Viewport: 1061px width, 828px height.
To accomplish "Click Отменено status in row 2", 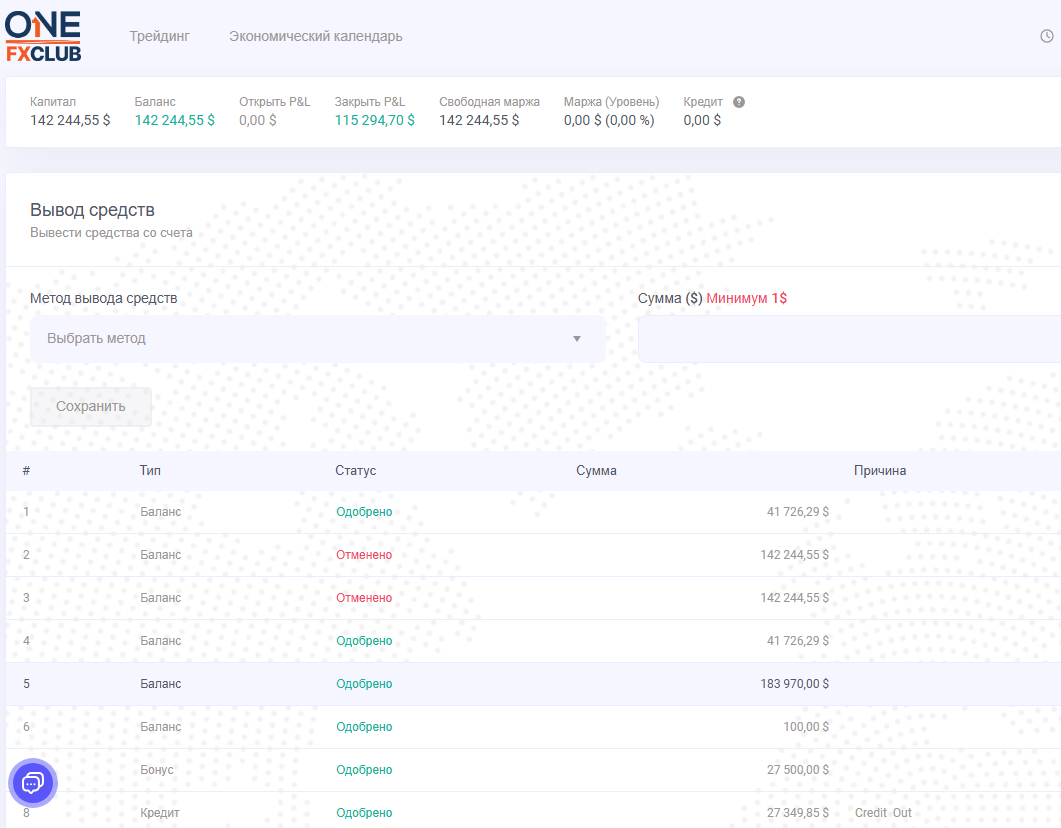I will pos(364,555).
